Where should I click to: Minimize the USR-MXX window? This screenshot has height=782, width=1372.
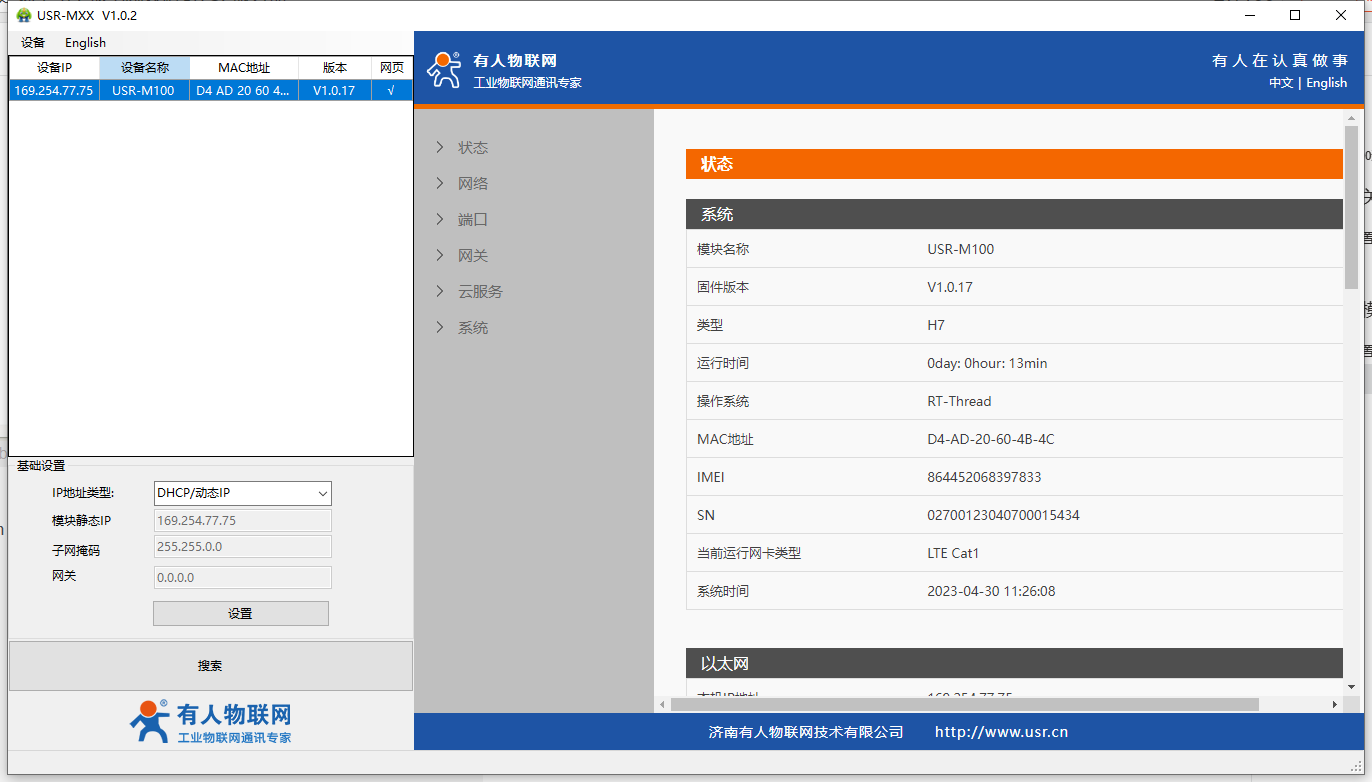[x=1249, y=15]
